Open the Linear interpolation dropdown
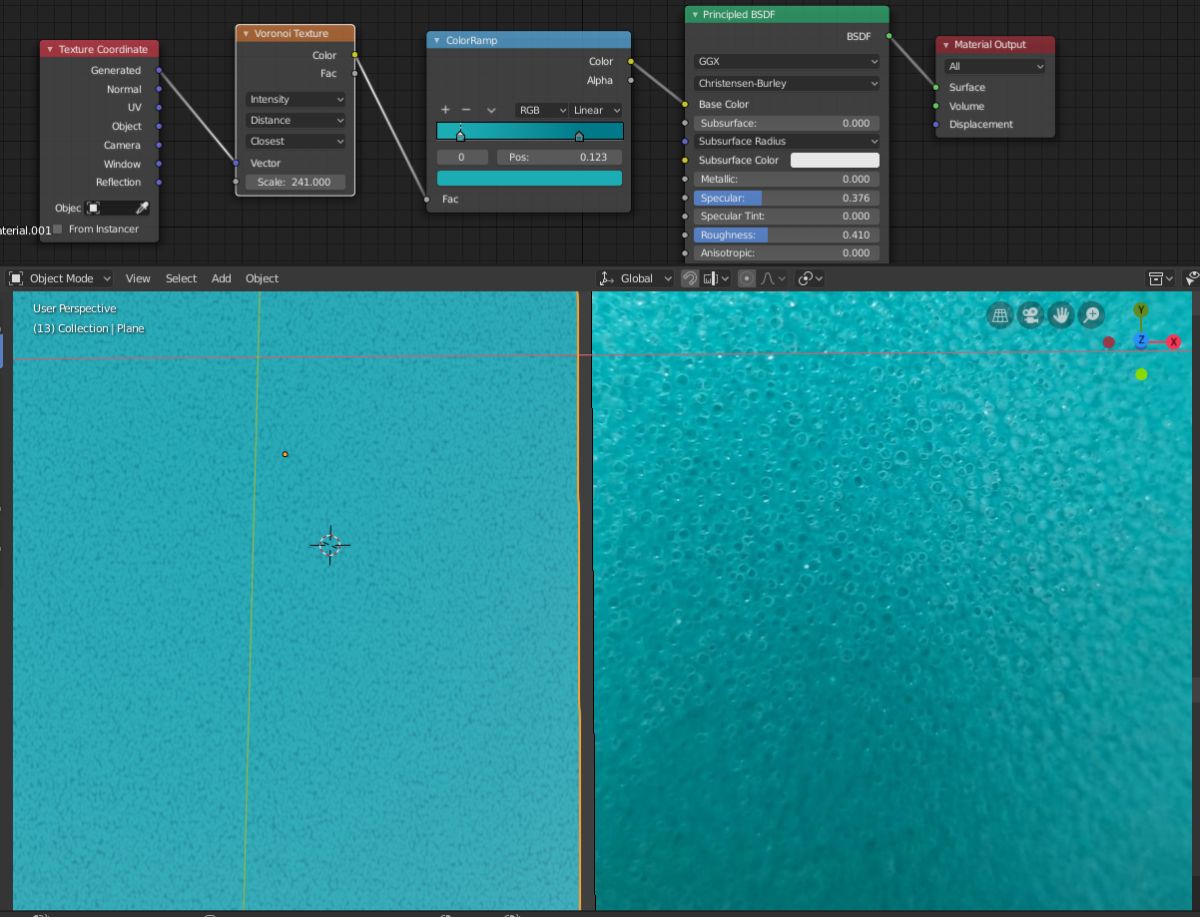Viewport: 1200px width, 917px height. 596,110
